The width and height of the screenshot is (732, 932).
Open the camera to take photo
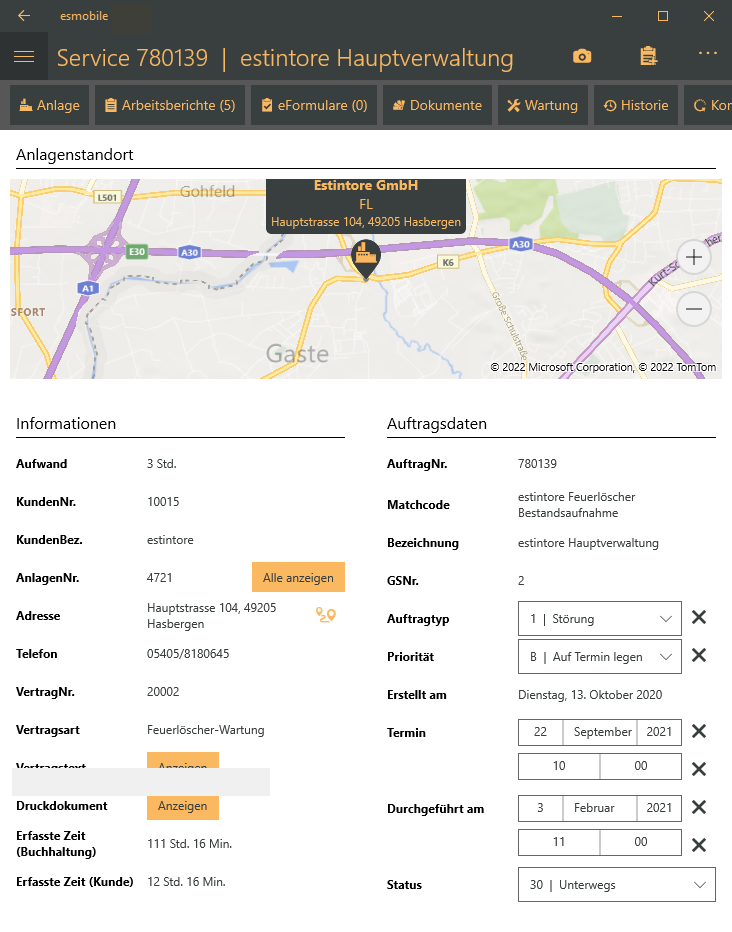(x=582, y=57)
